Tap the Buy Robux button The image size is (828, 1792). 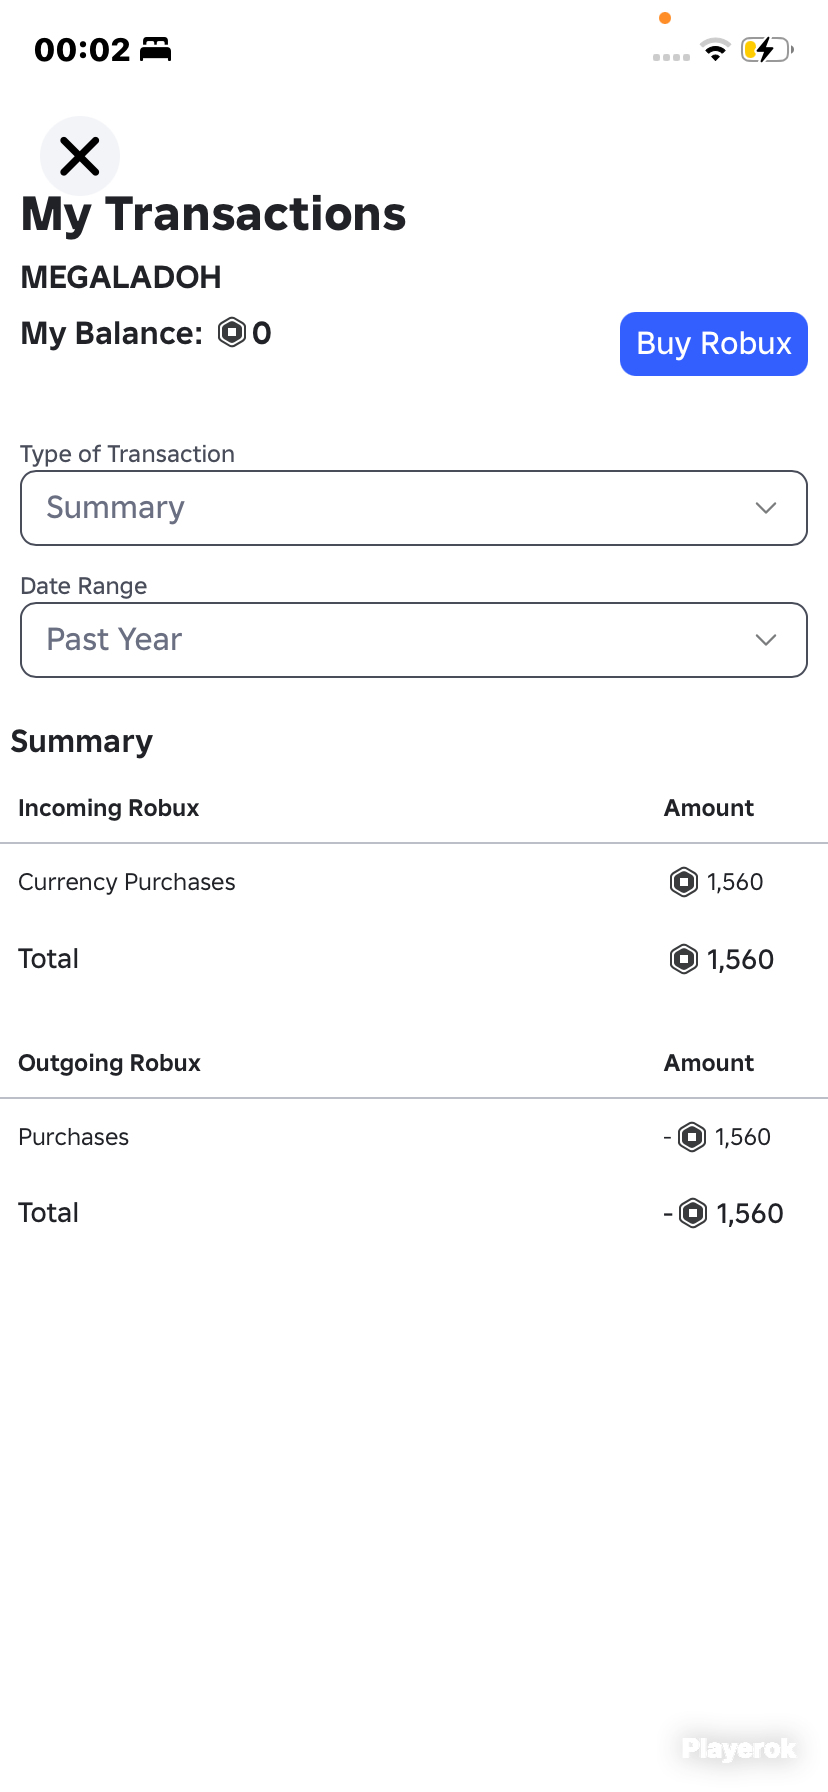coord(714,344)
